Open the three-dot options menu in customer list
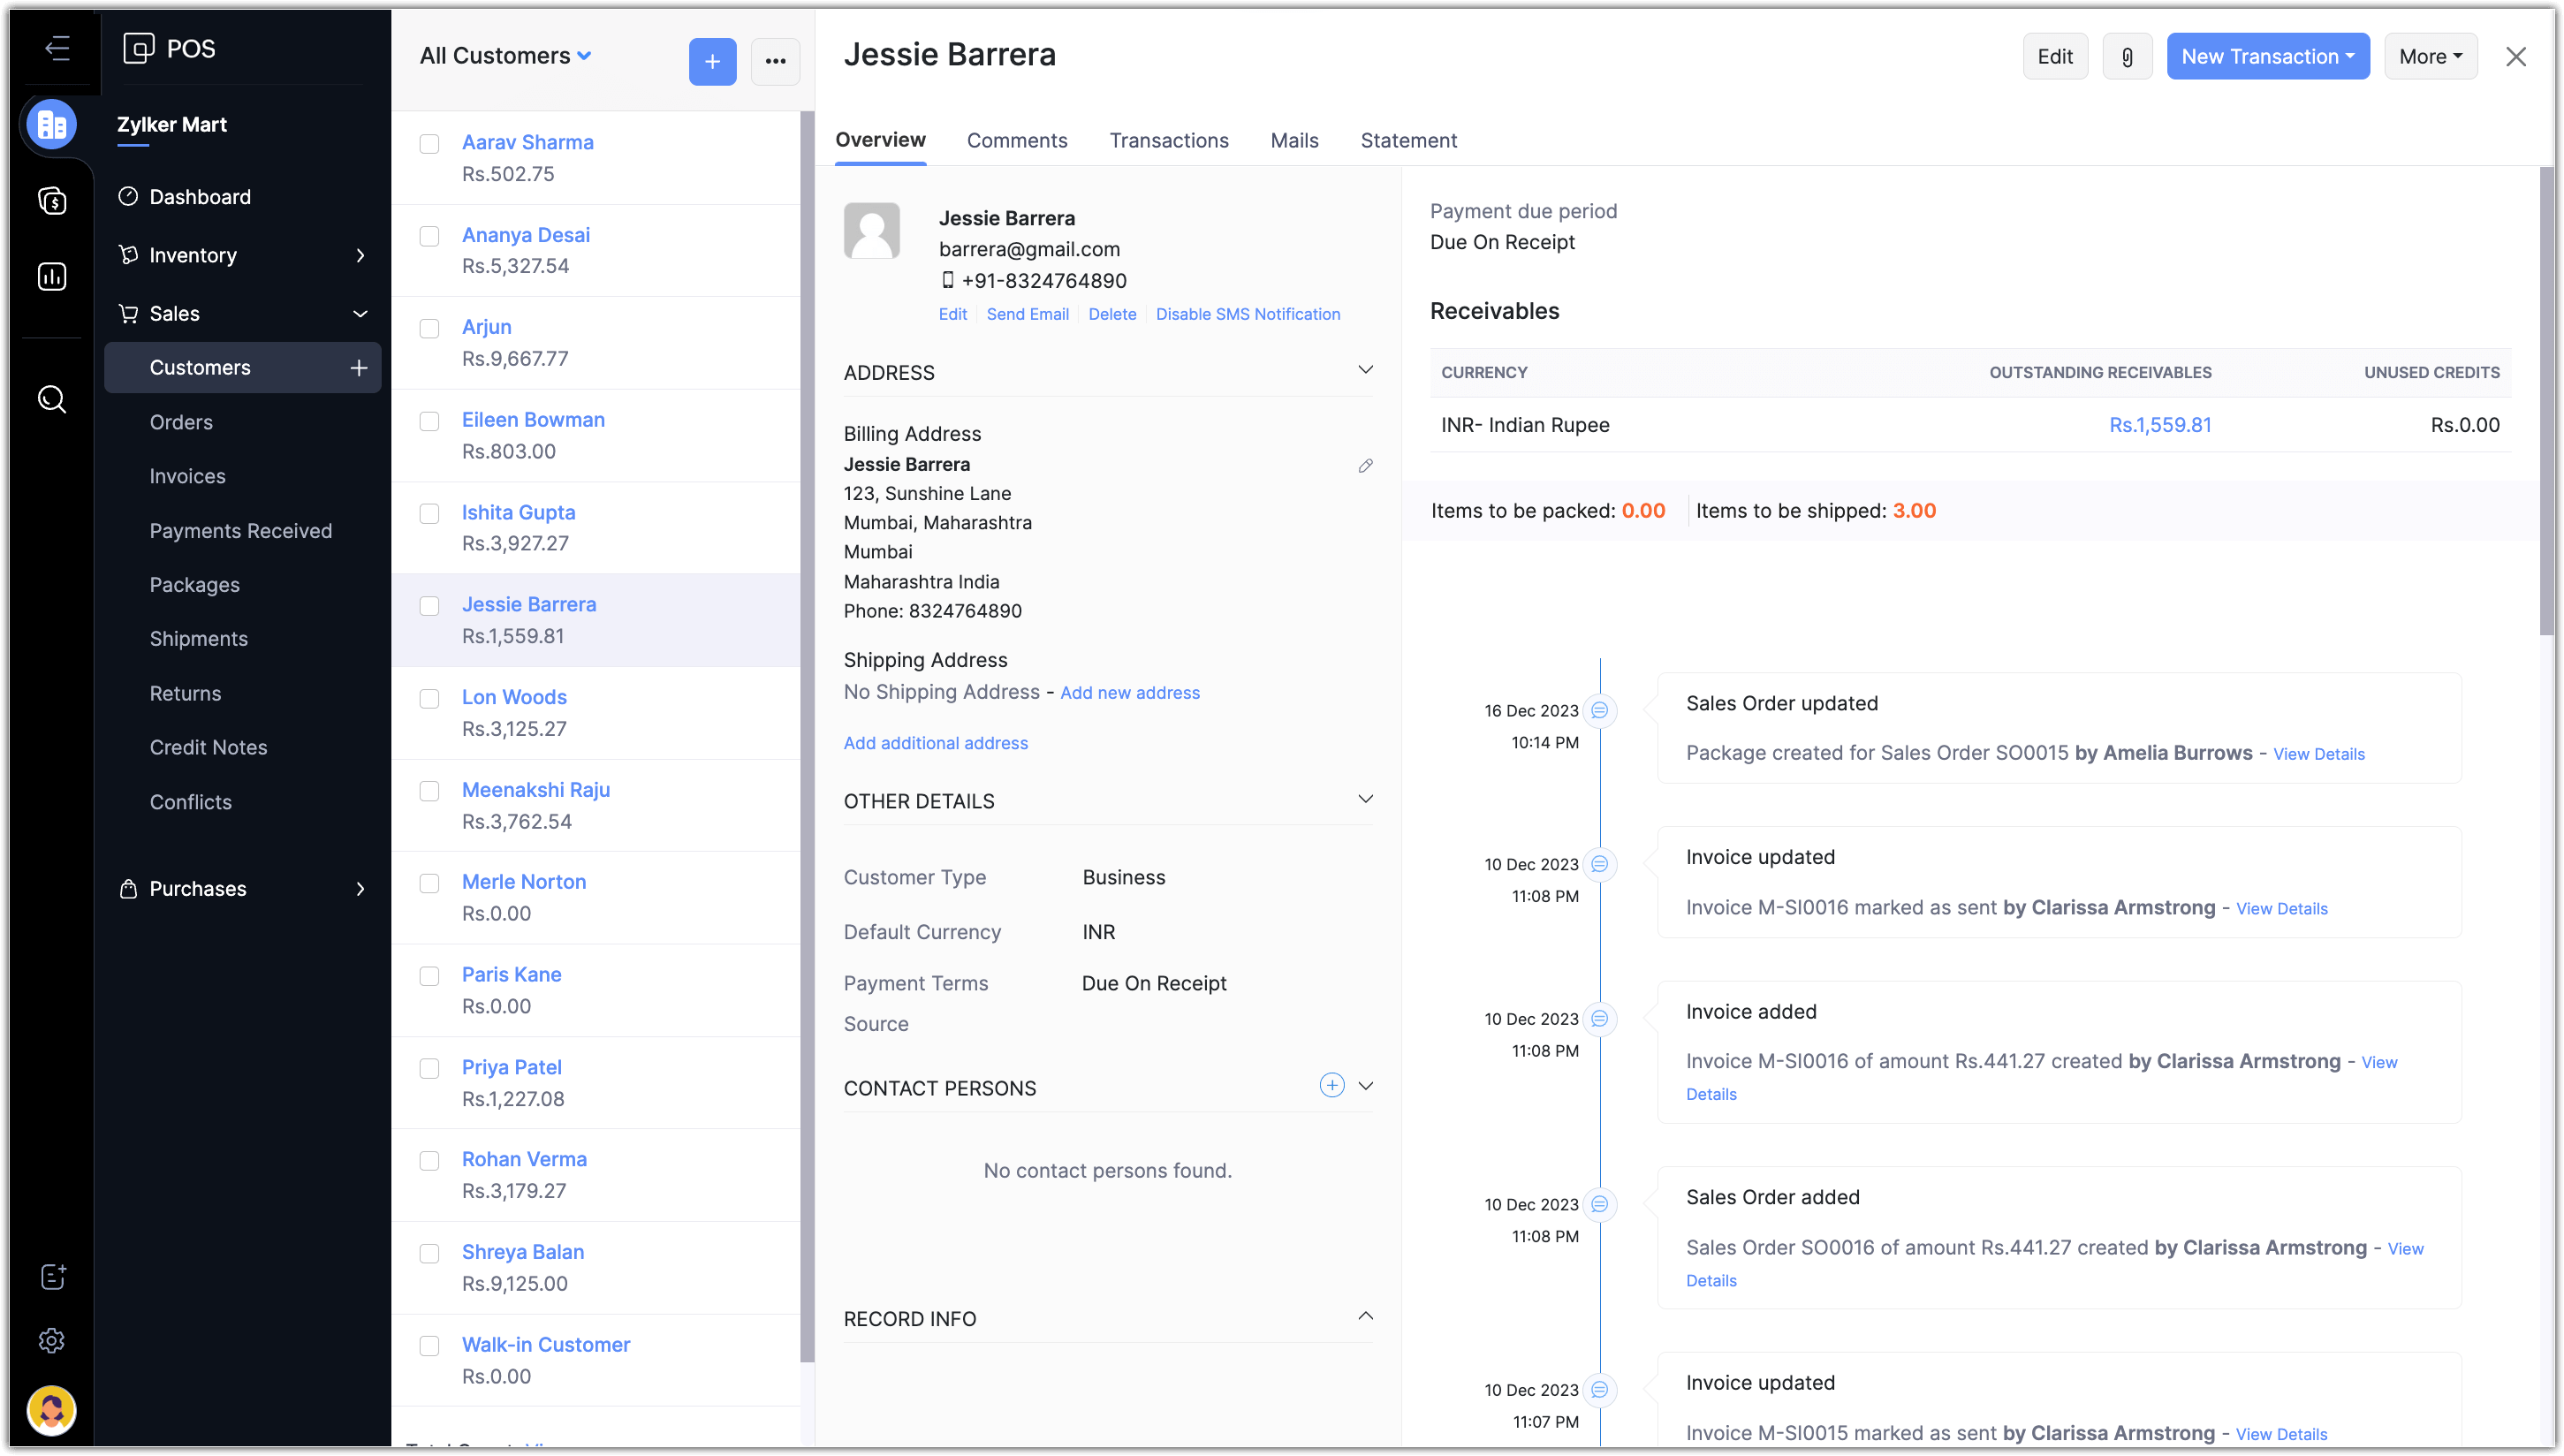 (775, 62)
